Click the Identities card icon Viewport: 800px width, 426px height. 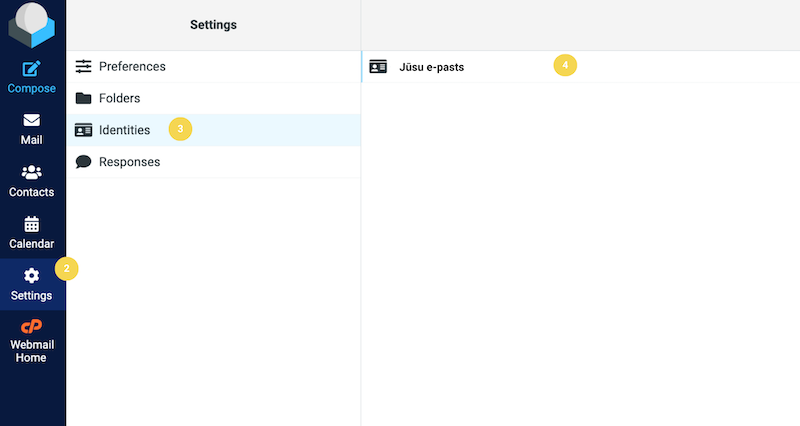click(x=83, y=130)
